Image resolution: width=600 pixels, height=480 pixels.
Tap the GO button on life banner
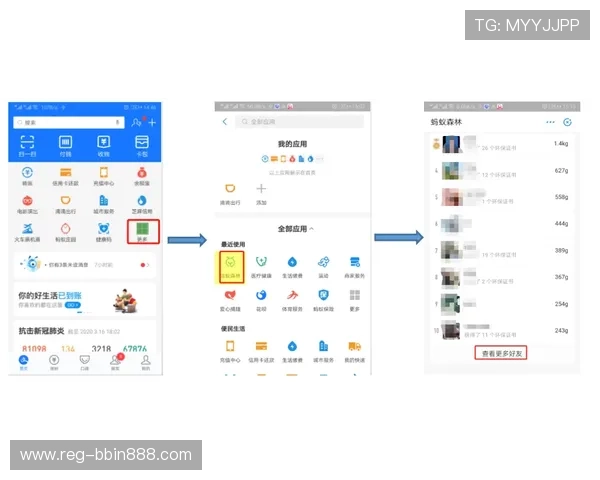click(73, 305)
